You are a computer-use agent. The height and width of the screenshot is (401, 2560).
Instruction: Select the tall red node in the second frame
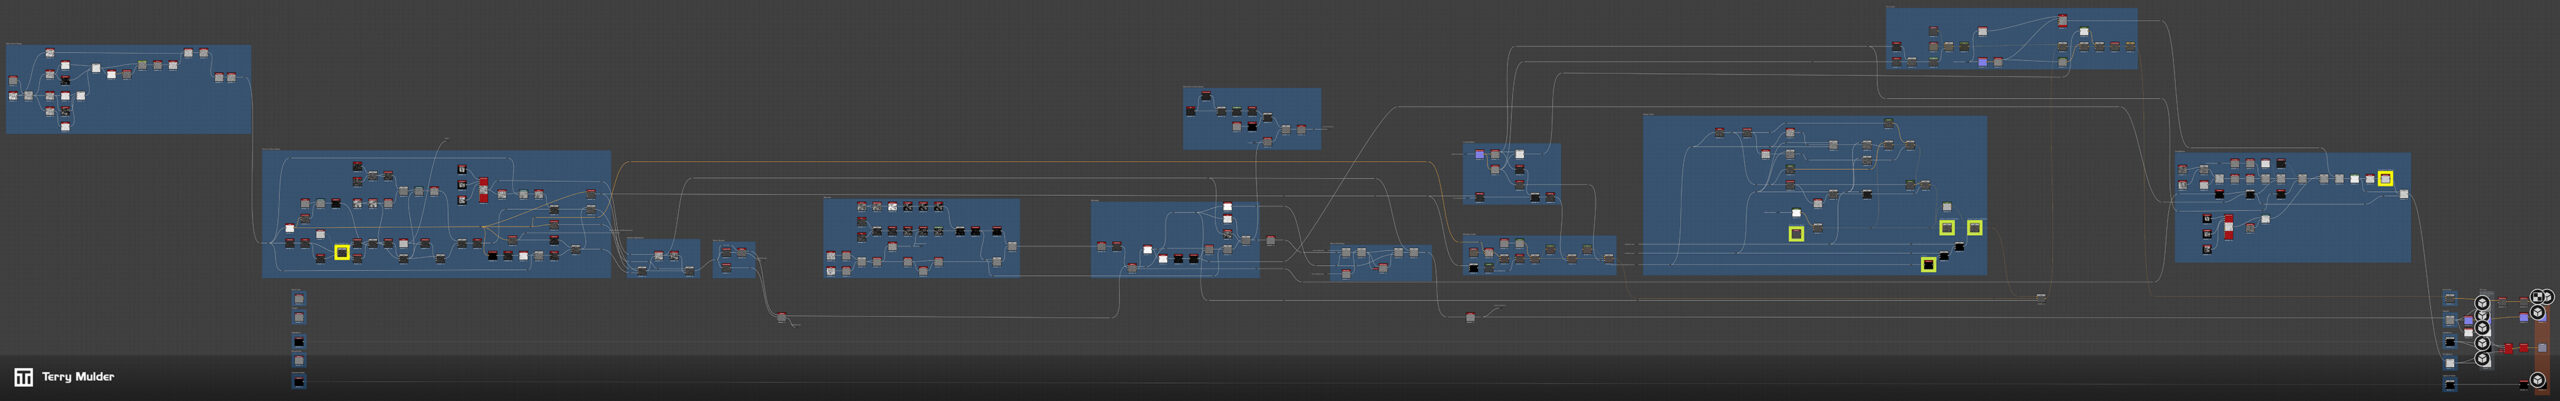[x=483, y=190]
